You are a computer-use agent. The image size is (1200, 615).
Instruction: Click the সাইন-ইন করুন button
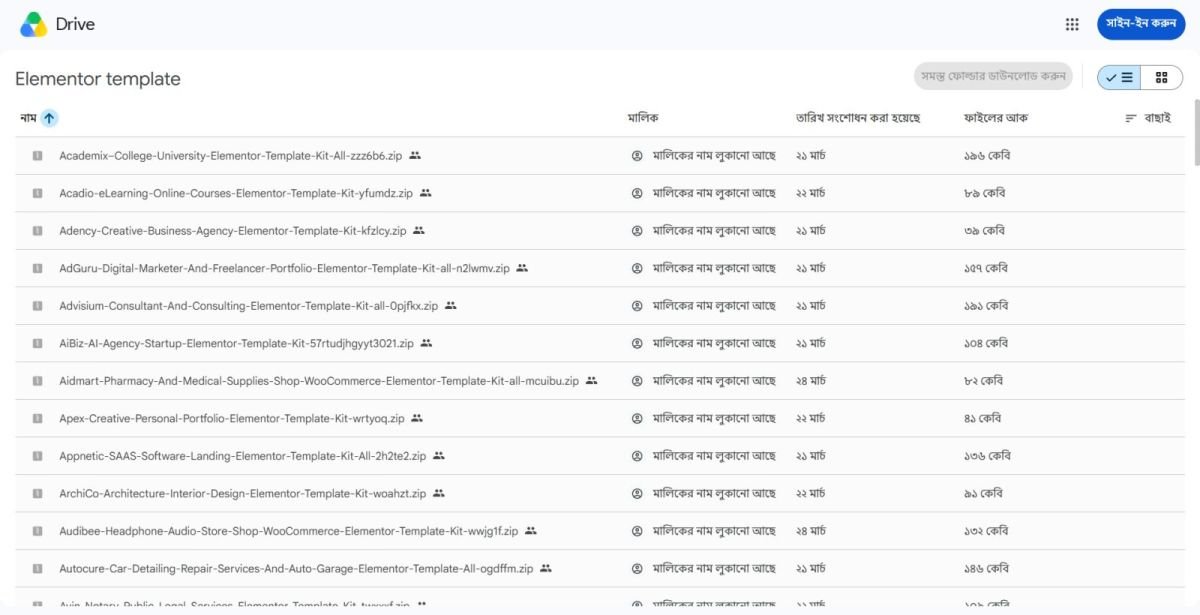1141,24
